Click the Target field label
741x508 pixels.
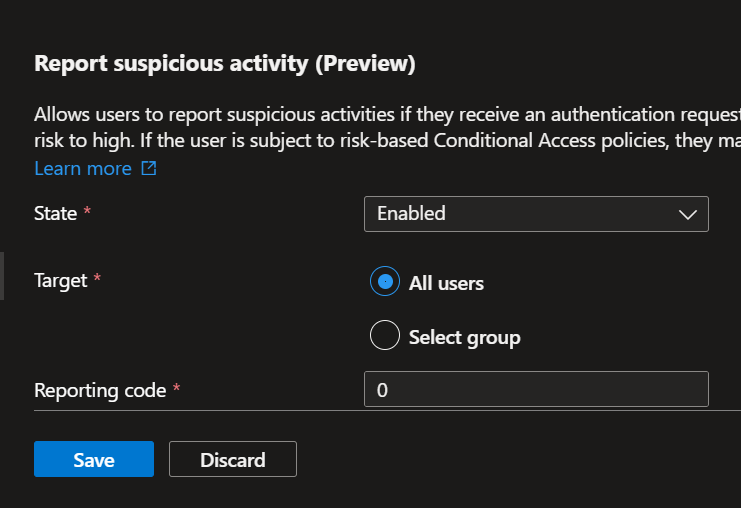[61, 281]
